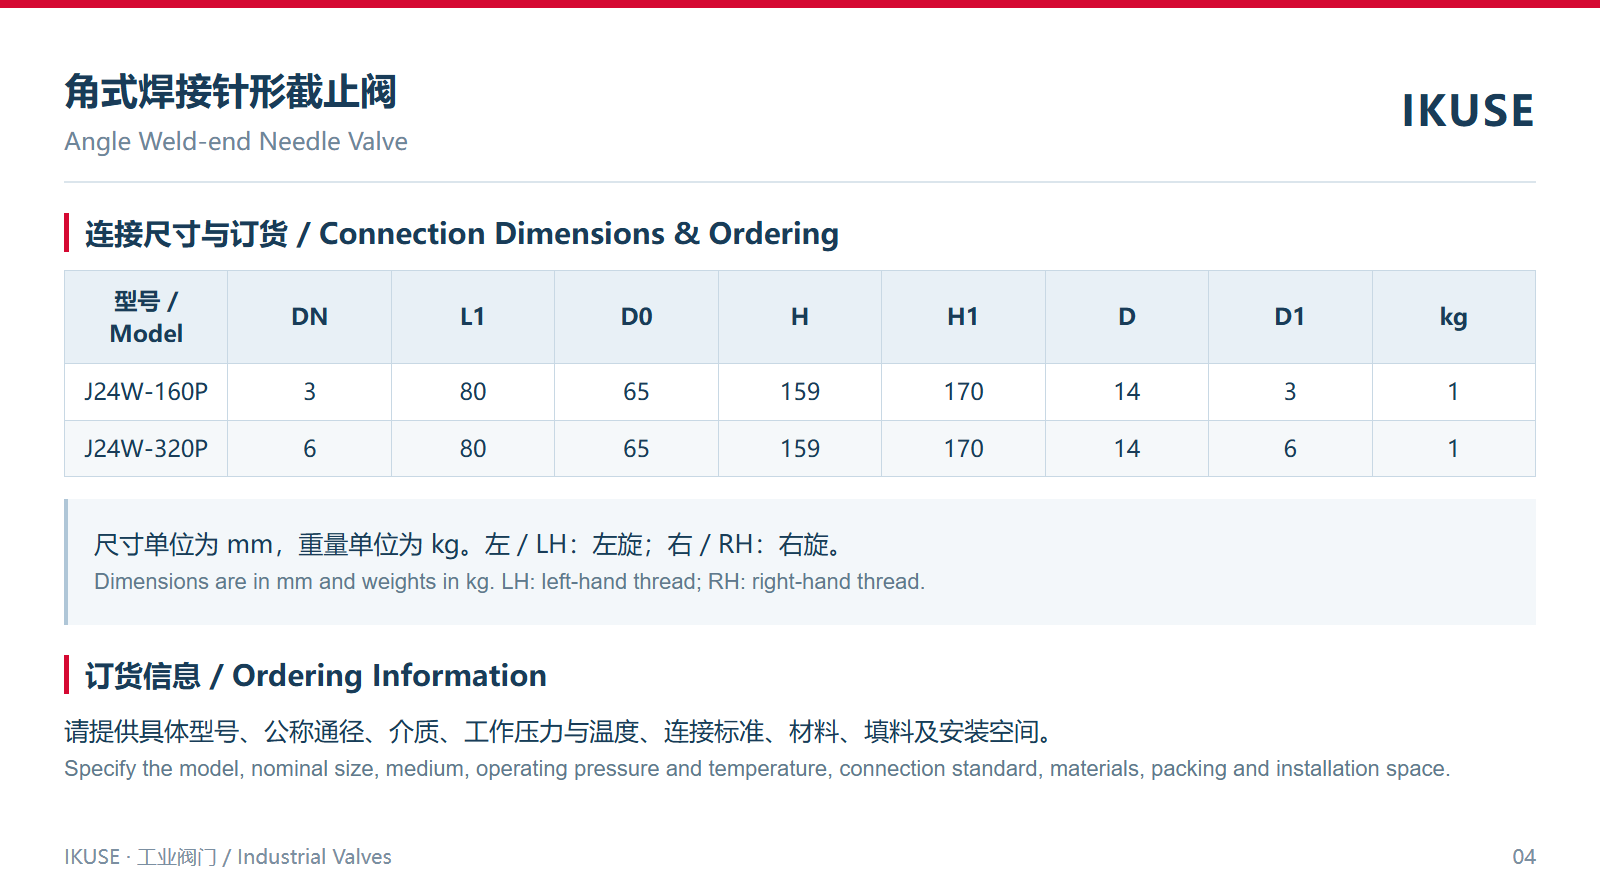Select the D value 14 in the J24W-320P row

pyautogui.click(x=1127, y=449)
